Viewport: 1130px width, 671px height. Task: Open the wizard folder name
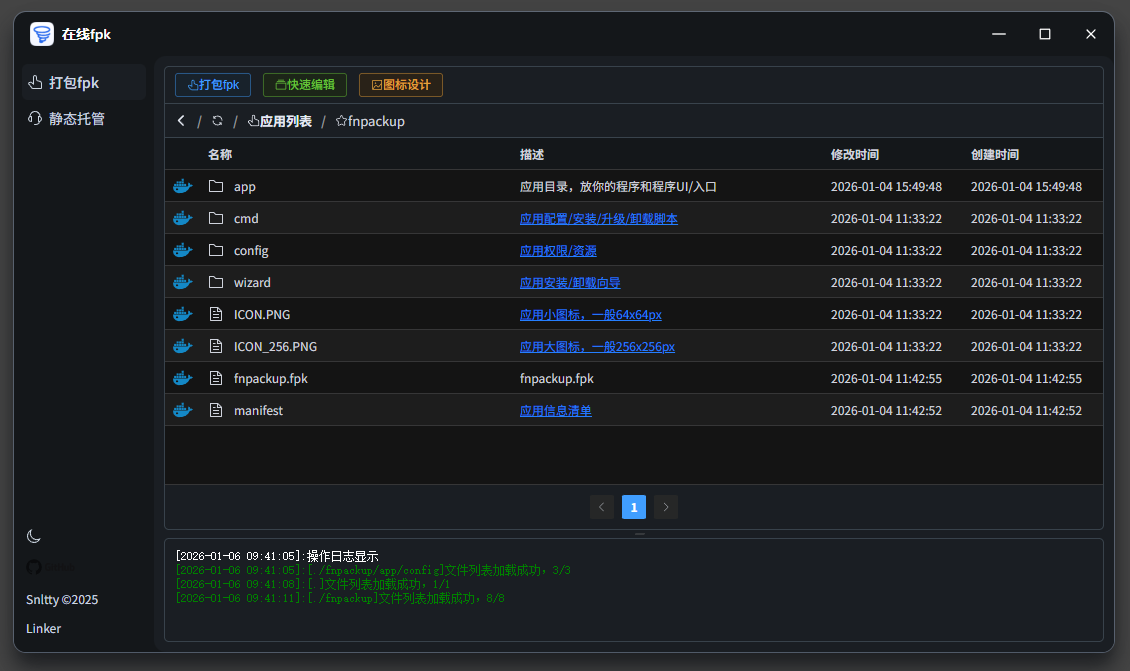coord(252,283)
